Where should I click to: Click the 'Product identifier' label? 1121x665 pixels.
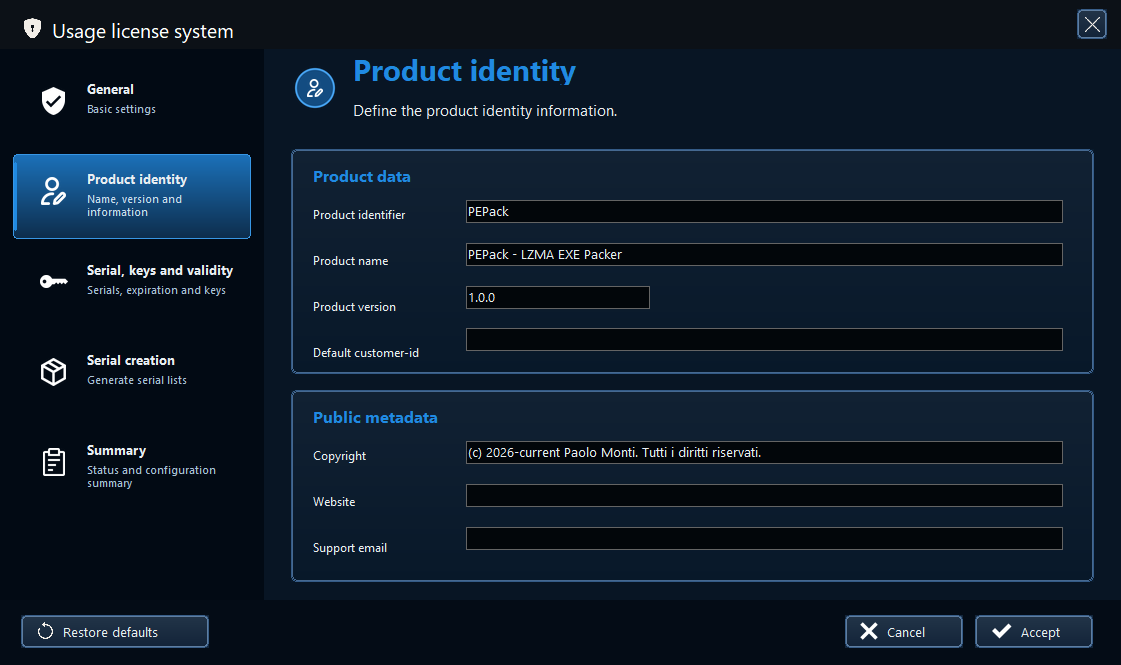pyautogui.click(x=359, y=215)
